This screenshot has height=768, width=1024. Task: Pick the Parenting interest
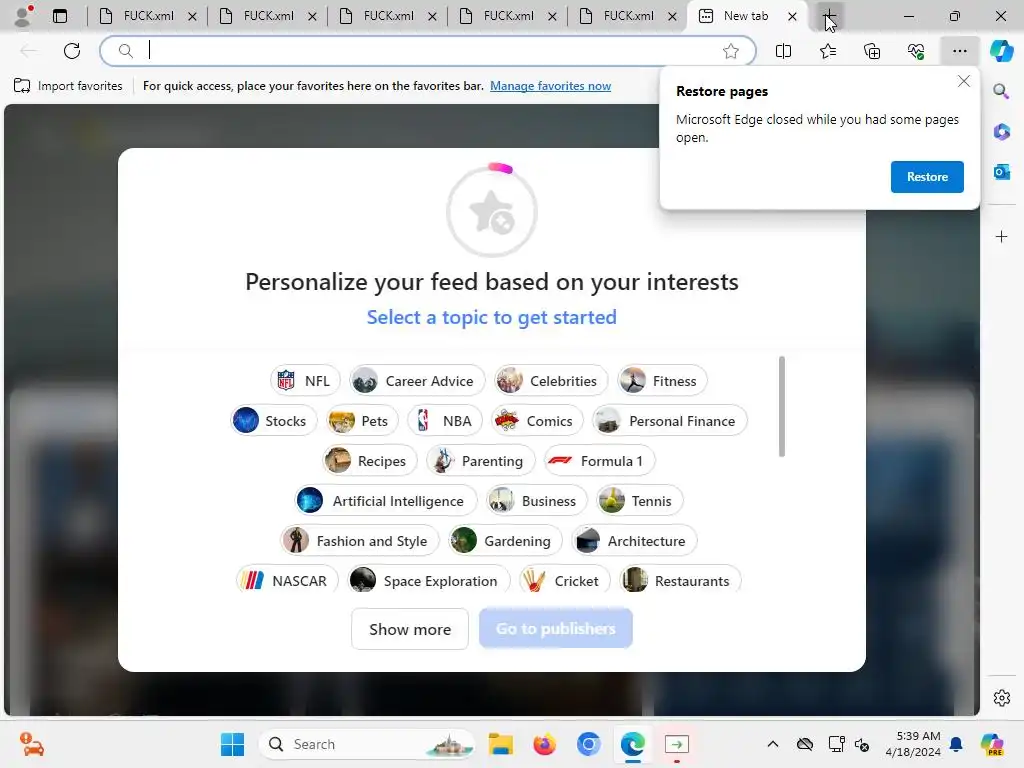pos(480,461)
